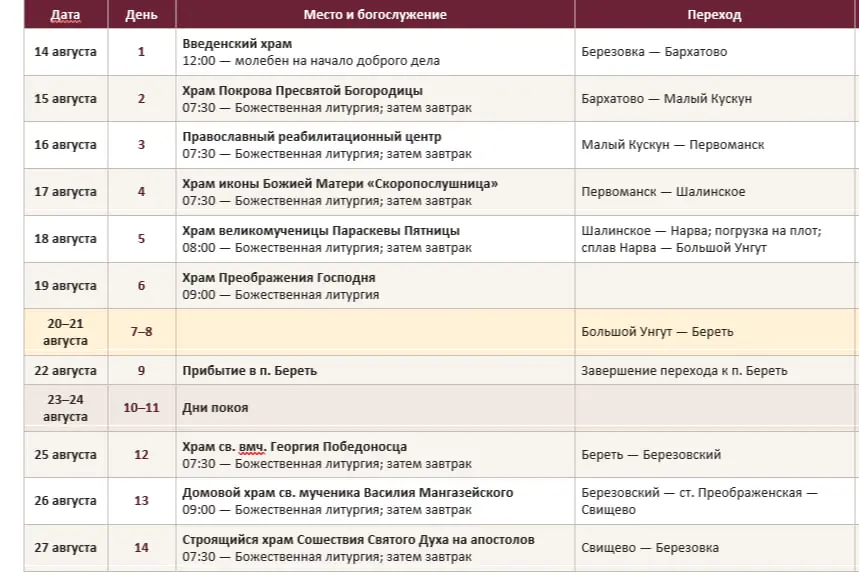Select the '20–21 августа' highlighted date cell
Image resolution: width=859 pixels, height=573 pixels.
[x=65, y=332]
